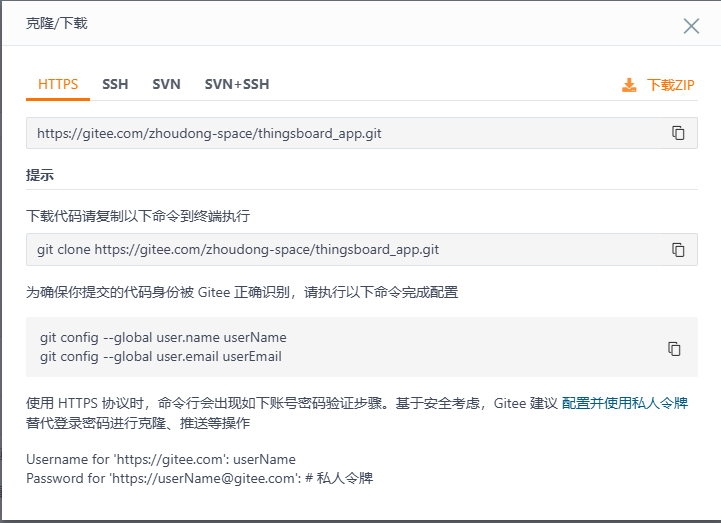Click the 下载代码请复制以下命令到终端执行 text
The height and width of the screenshot is (523, 721).
coord(138,216)
